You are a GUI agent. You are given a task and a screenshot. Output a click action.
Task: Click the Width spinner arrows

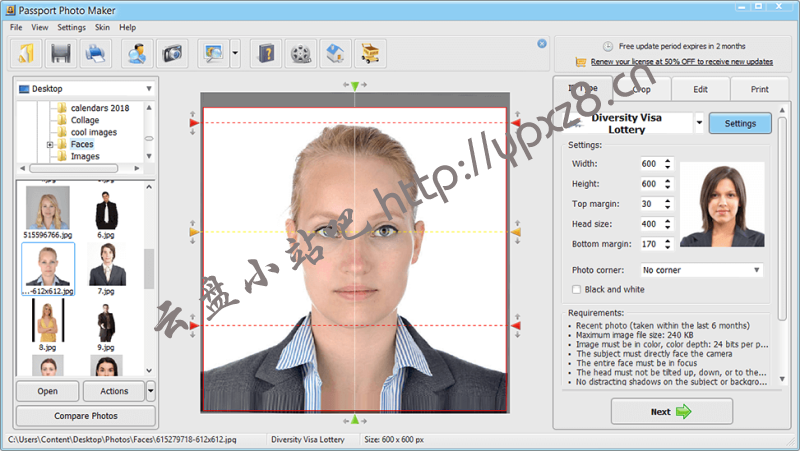(x=668, y=164)
